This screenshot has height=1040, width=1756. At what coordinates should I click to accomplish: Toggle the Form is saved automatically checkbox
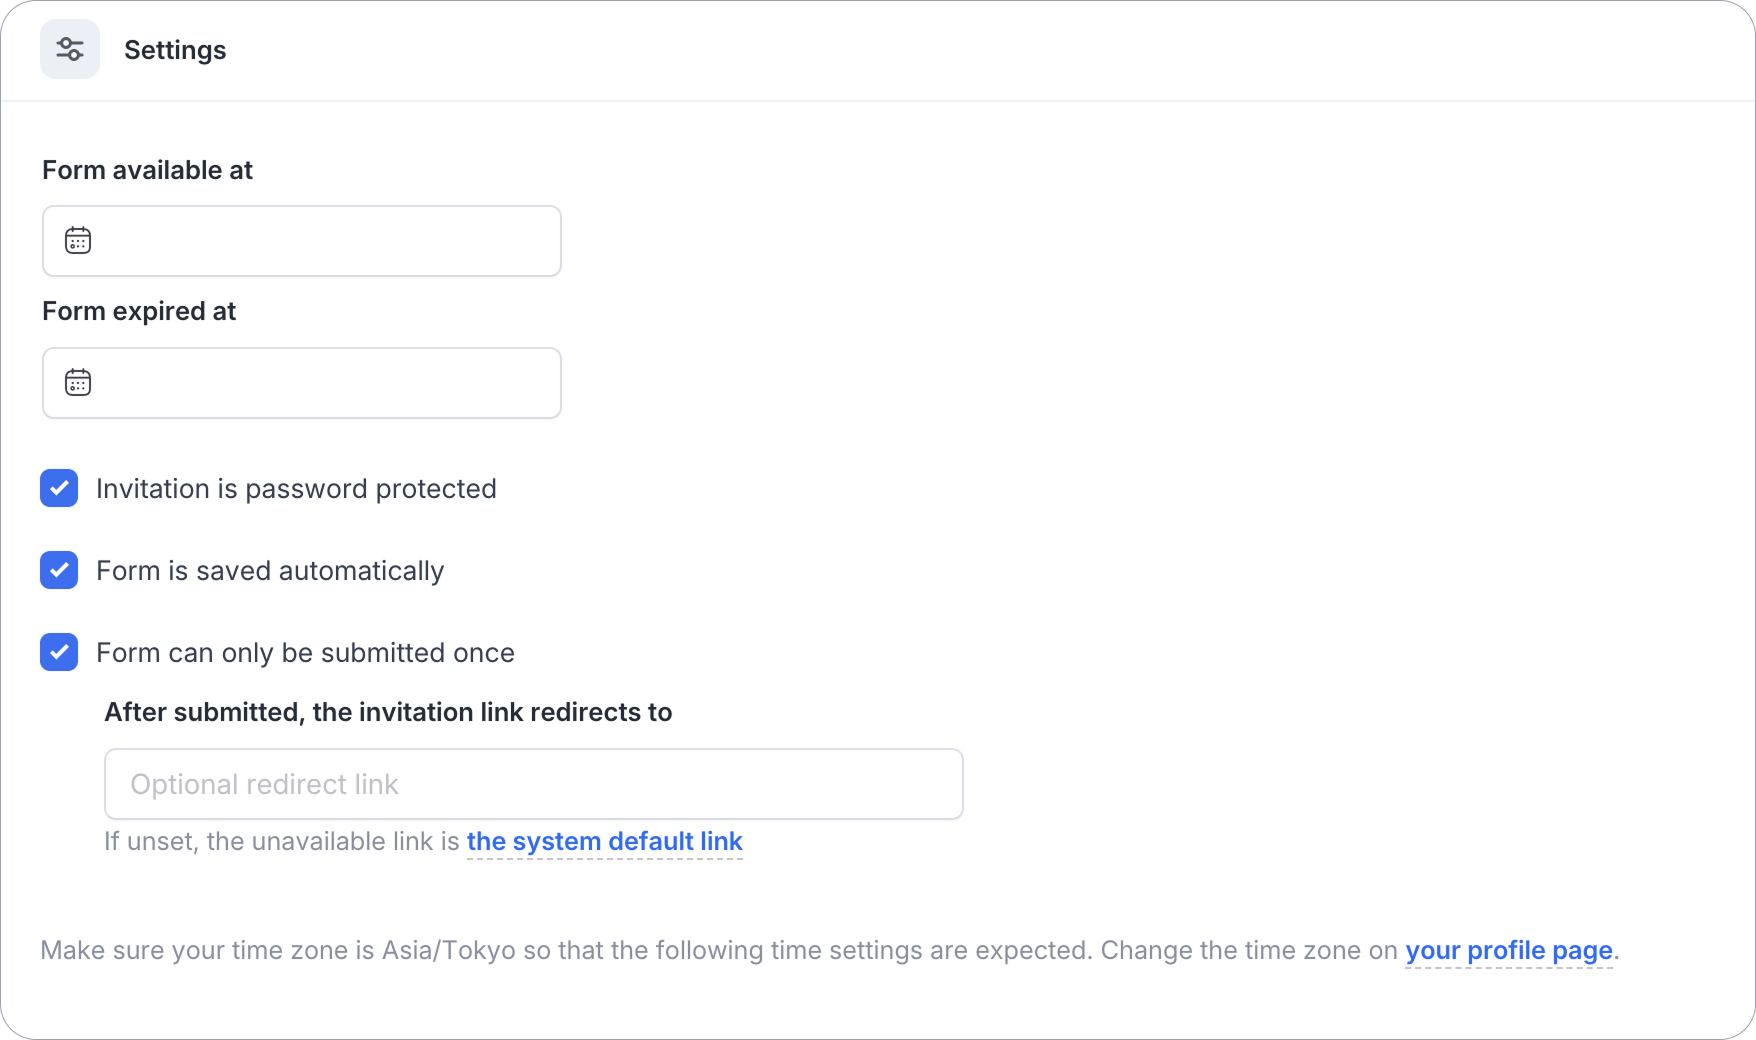[x=59, y=570]
